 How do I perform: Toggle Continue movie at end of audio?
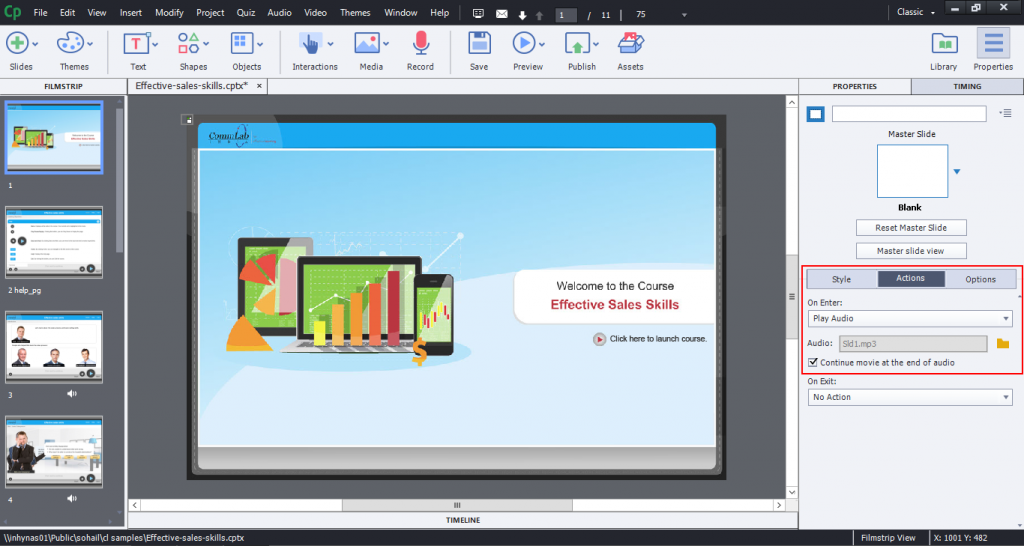pos(813,362)
